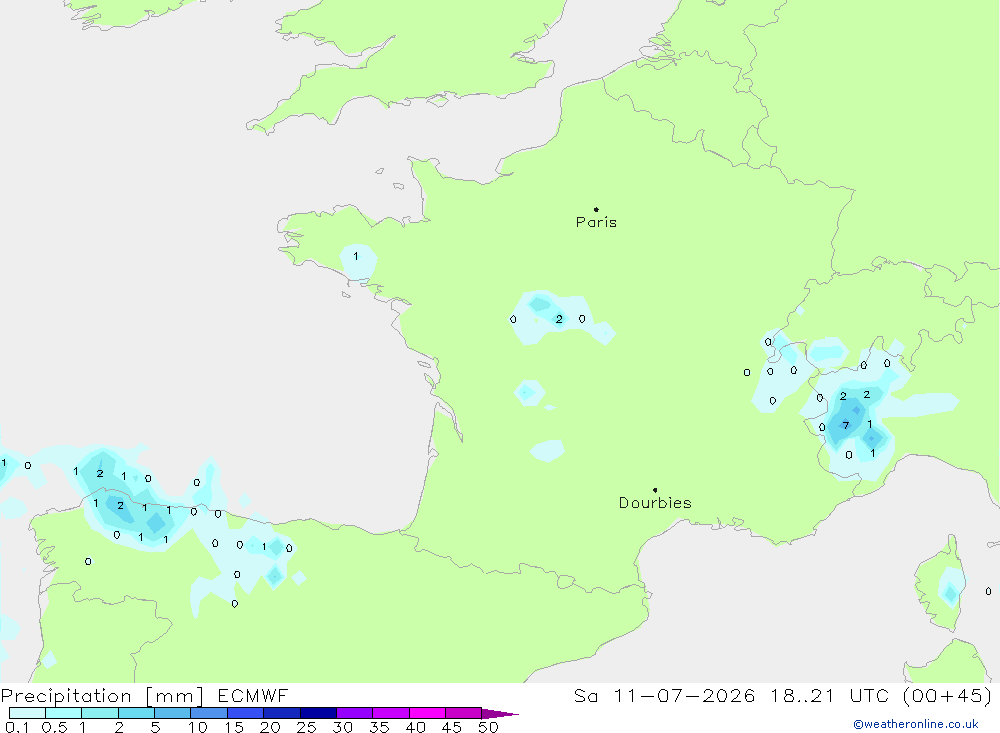
Task: Click the Dourbies city label
Action: coord(655,503)
